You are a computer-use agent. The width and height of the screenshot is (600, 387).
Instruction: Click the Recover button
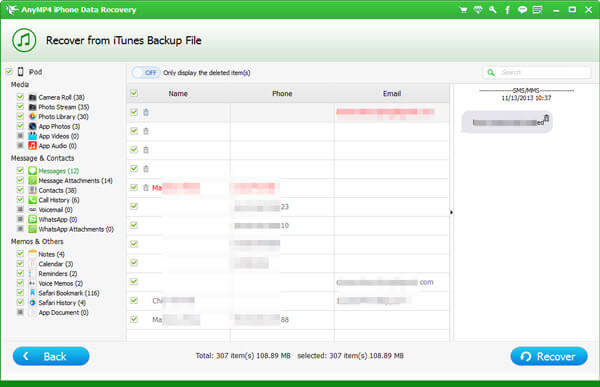point(549,356)
